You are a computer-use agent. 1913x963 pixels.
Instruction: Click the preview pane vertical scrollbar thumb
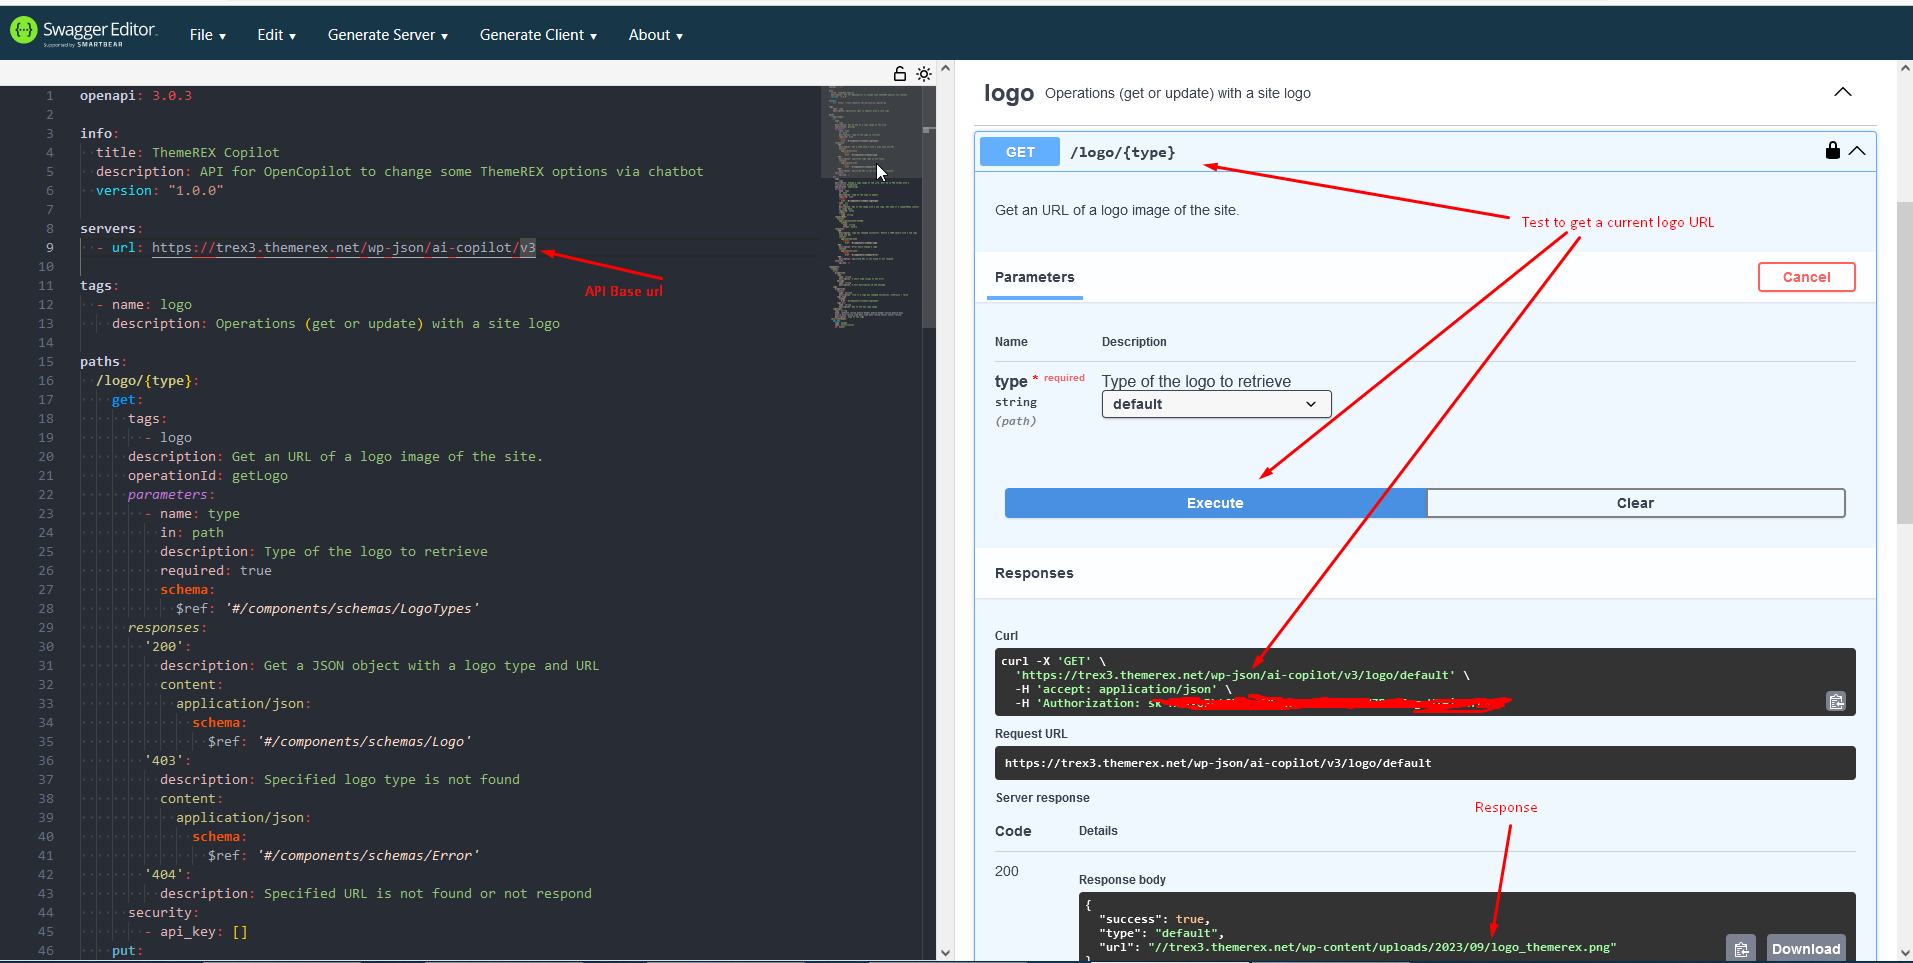(1904, 362)
